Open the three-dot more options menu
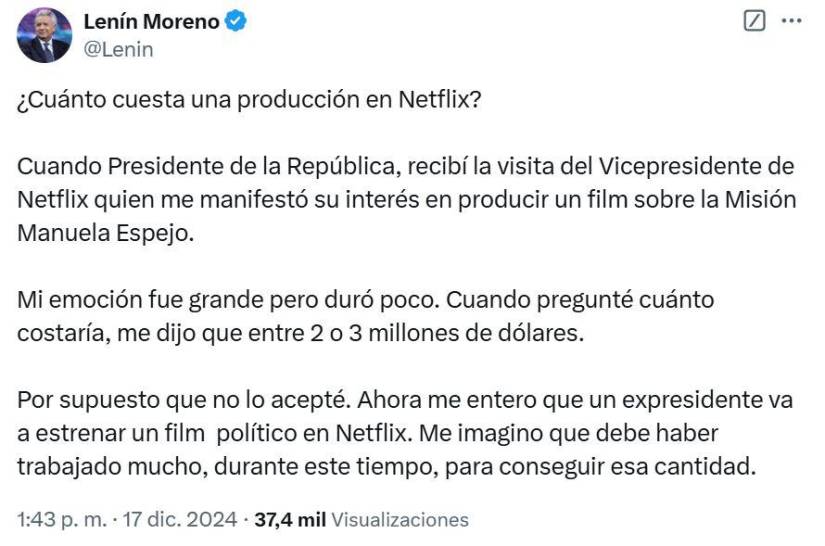Screen dimensions: 825x546 [791, 21]
